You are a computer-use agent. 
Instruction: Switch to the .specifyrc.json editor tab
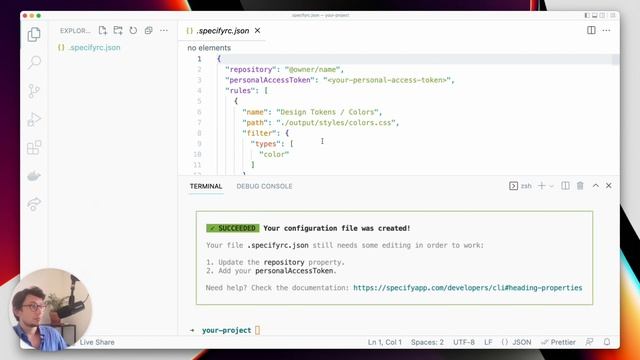click(222, 31)
